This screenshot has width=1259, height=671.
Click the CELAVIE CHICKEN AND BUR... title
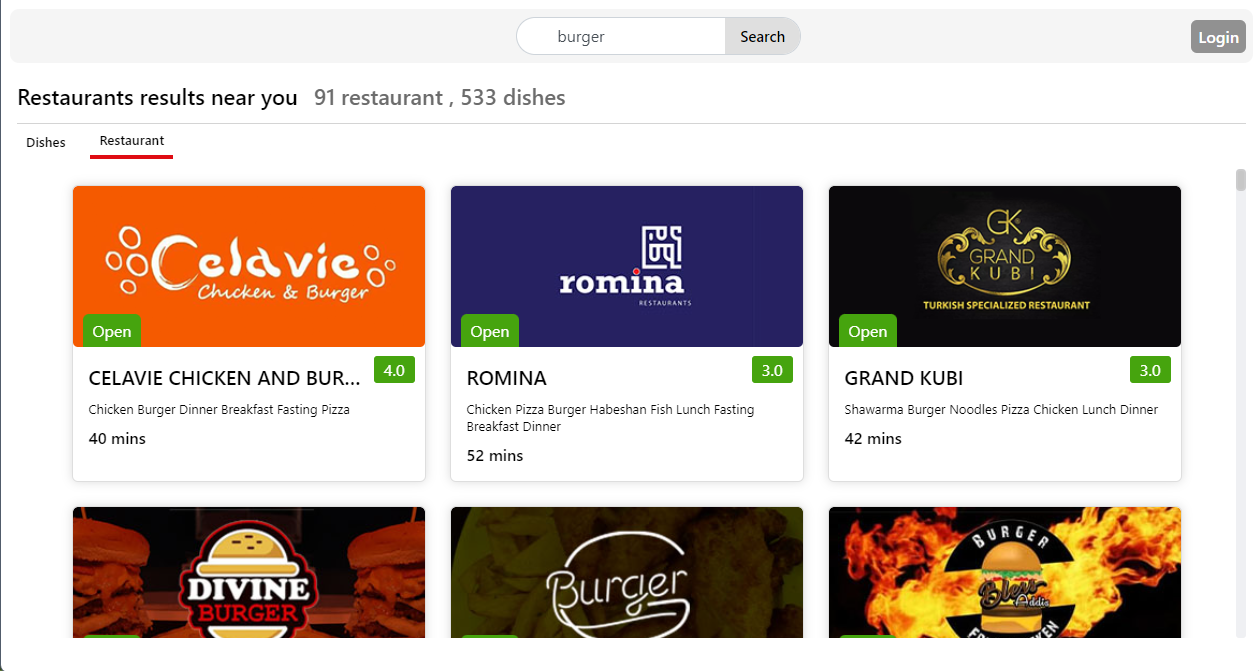click(225, 378)
